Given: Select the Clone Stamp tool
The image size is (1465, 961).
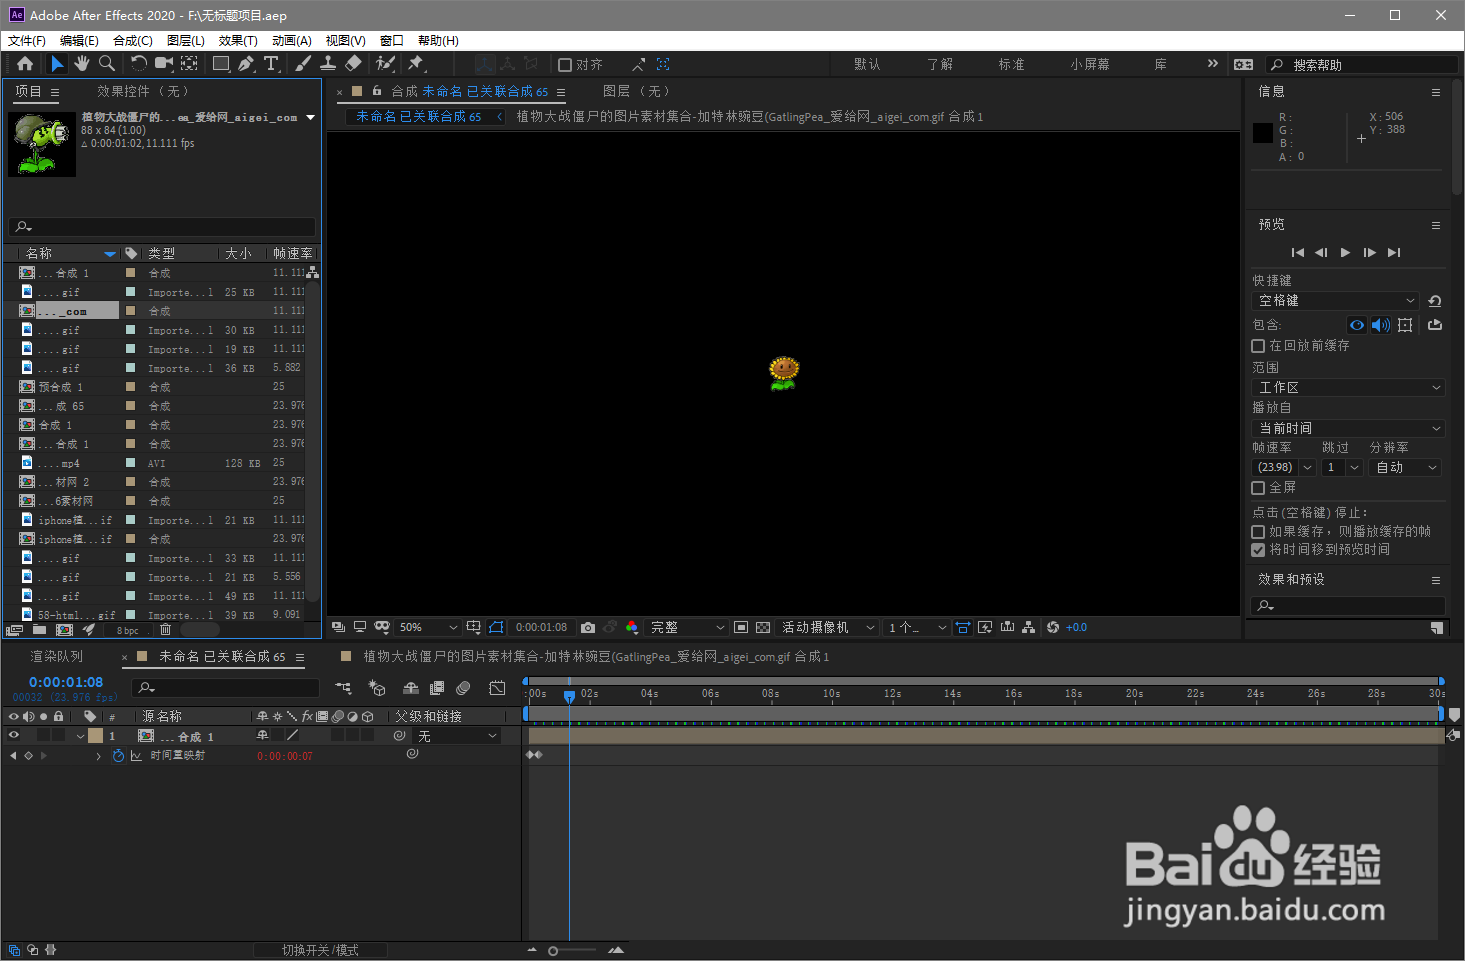Looking at the screenshot, I should tap(328, 64).
